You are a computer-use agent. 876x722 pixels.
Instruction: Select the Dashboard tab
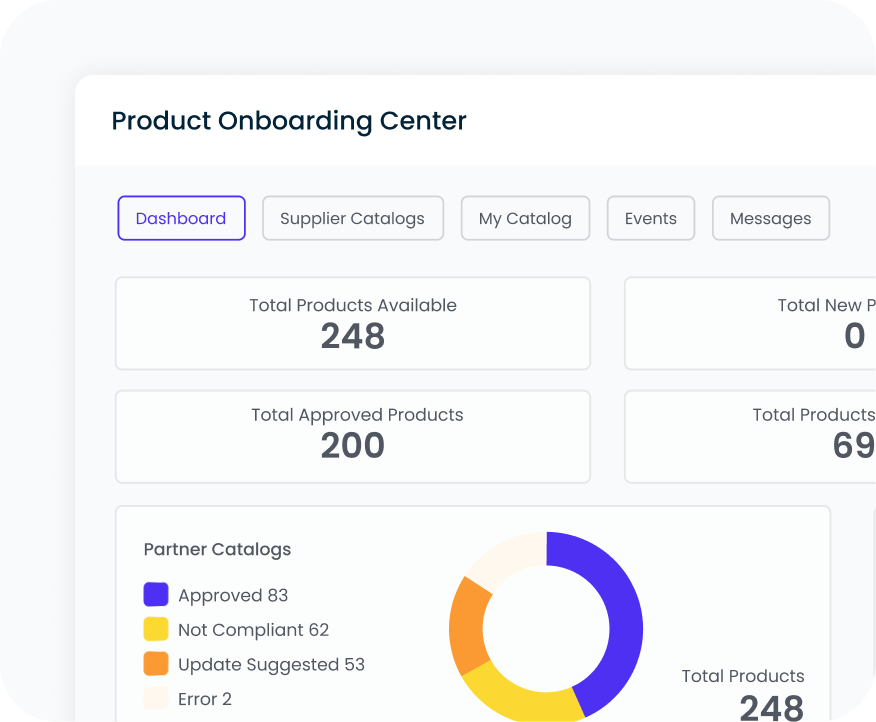tap(181, 218)
